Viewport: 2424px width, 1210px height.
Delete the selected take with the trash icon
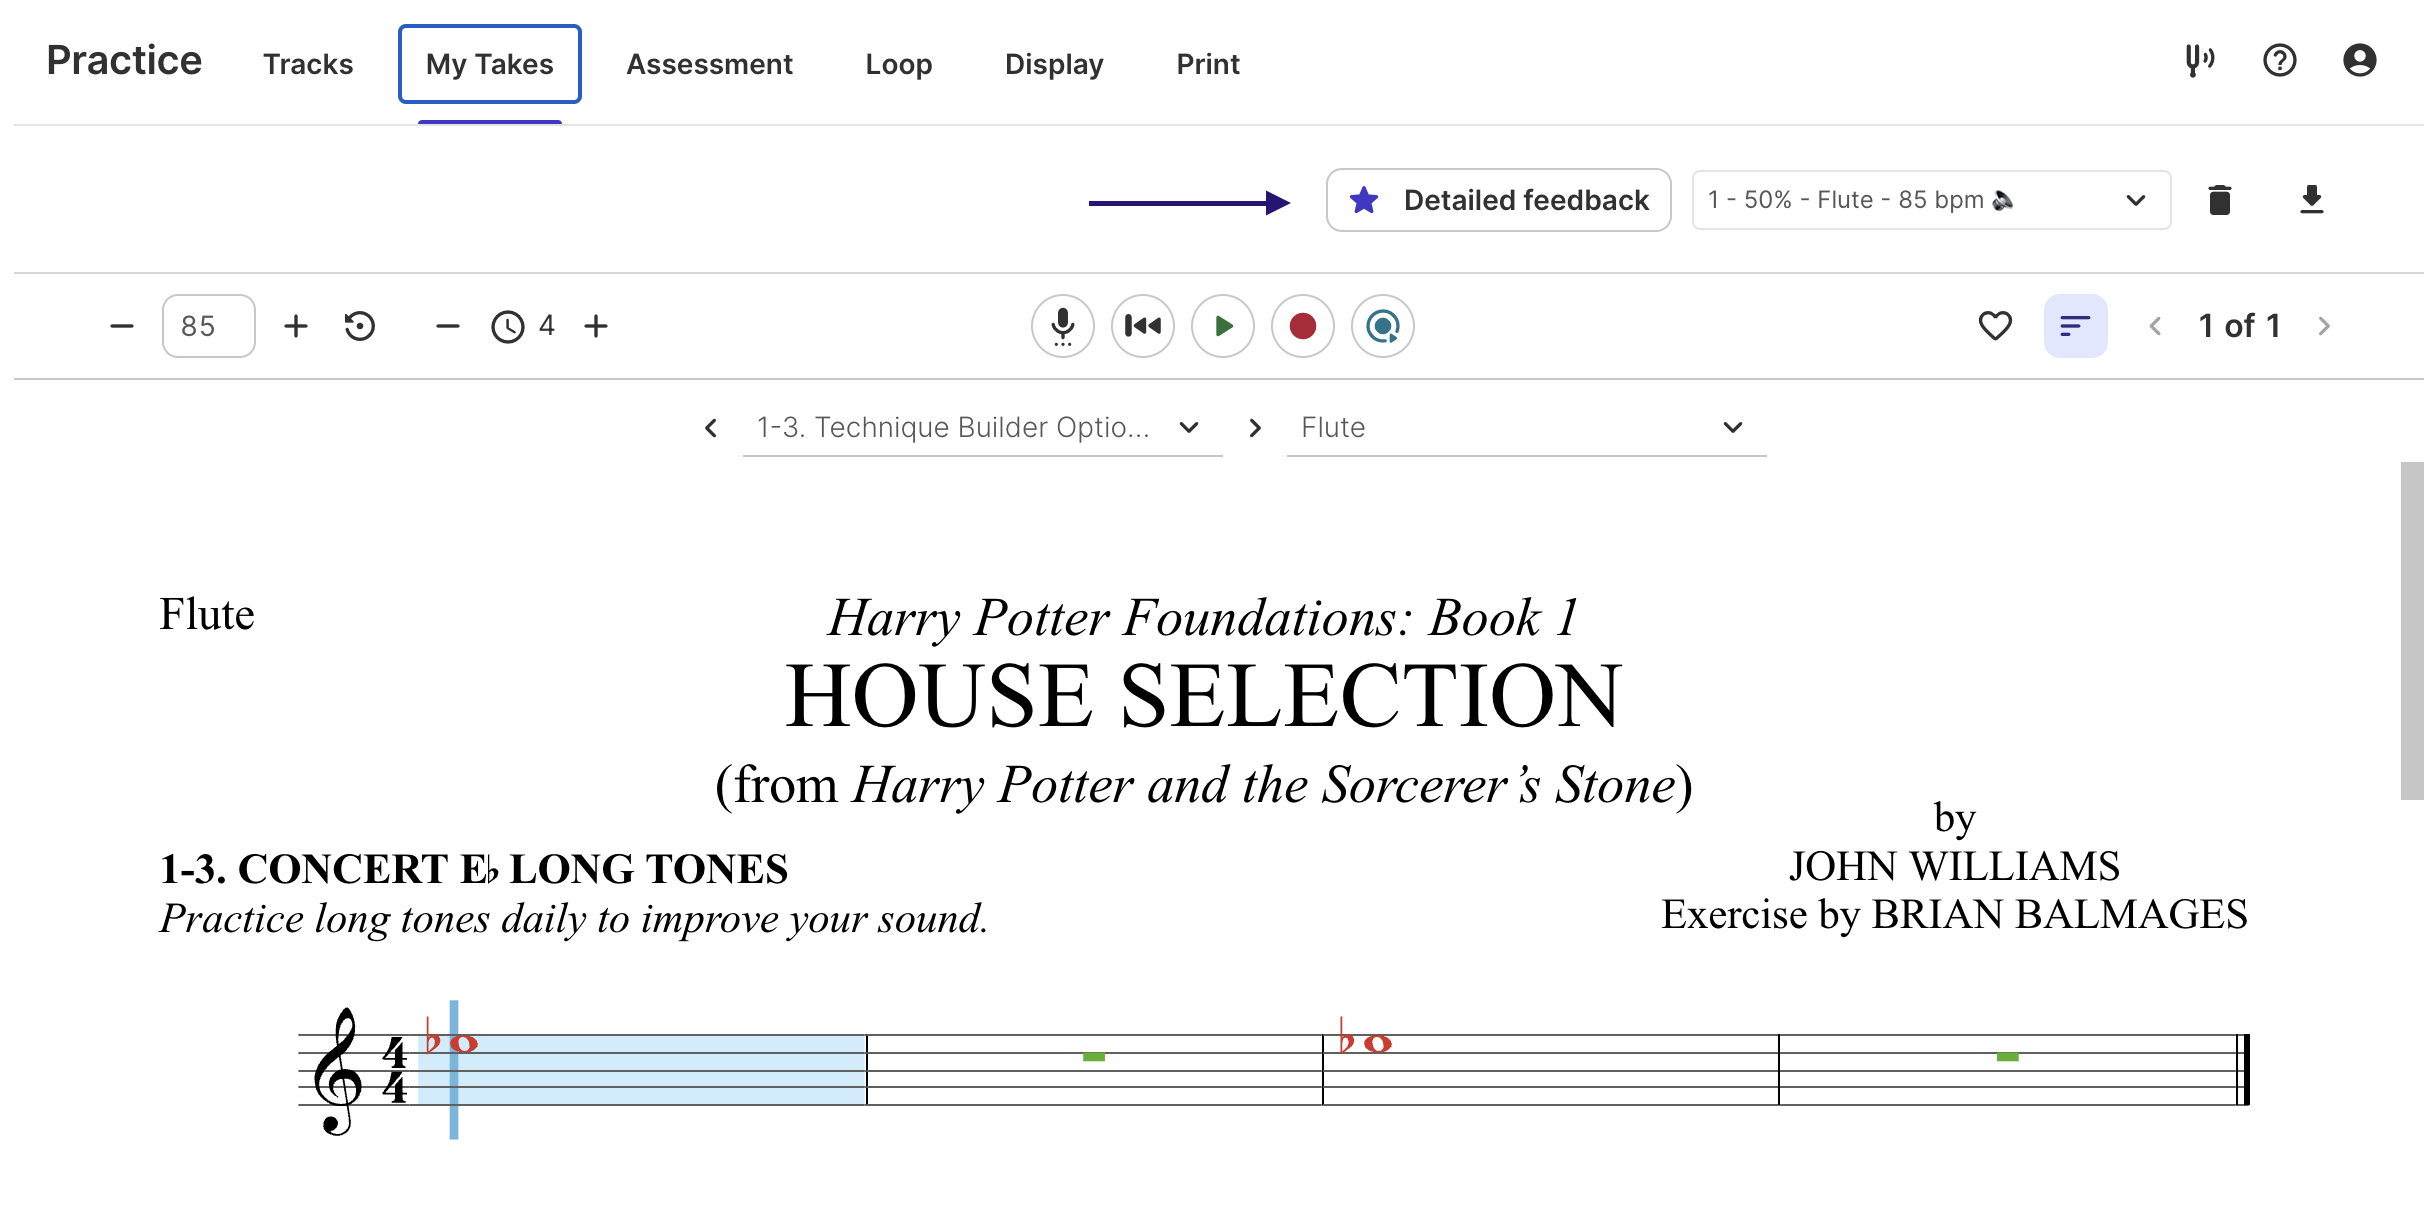click(x=2219, y=200)
